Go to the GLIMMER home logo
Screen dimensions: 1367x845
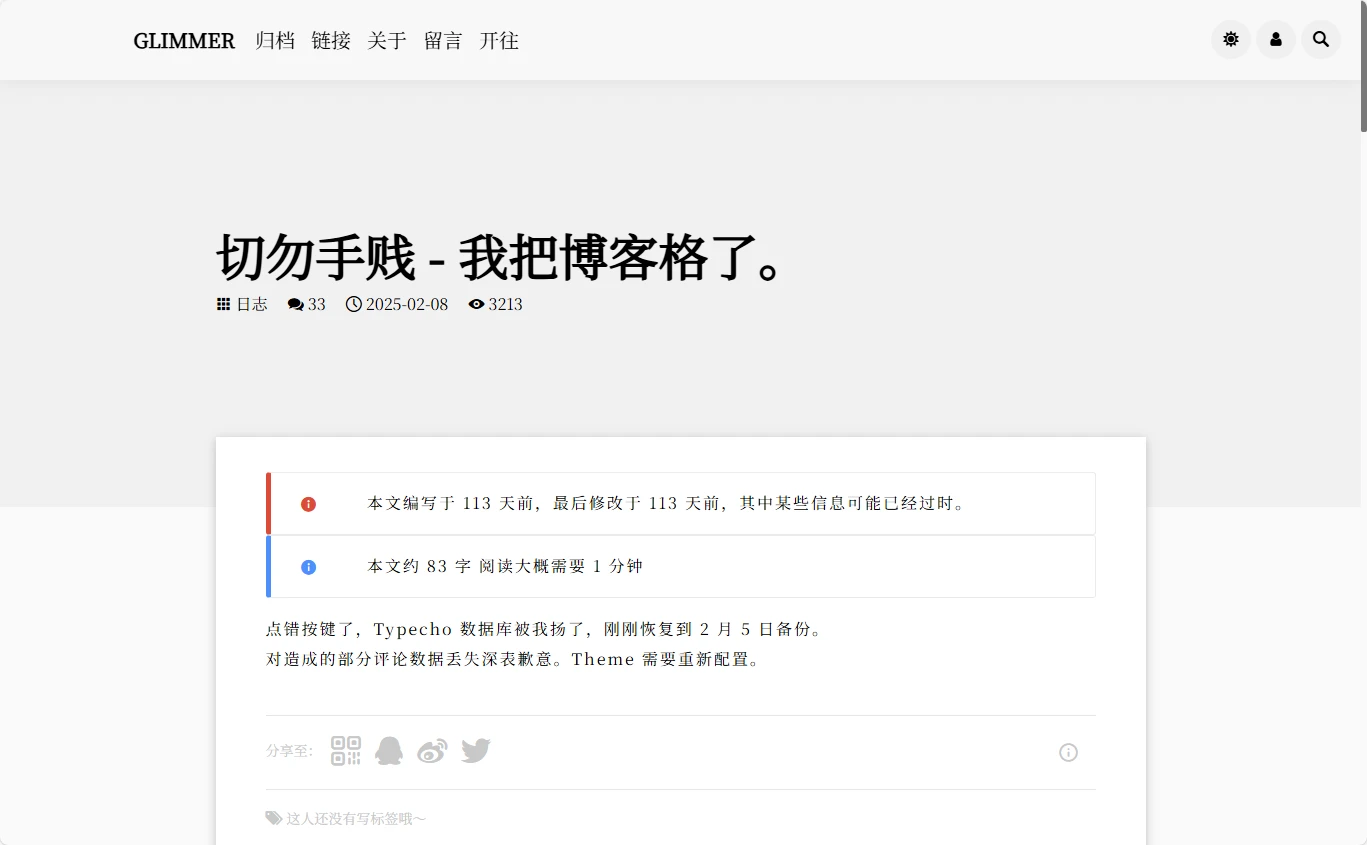pyautogui.click(x=184, y=41)
